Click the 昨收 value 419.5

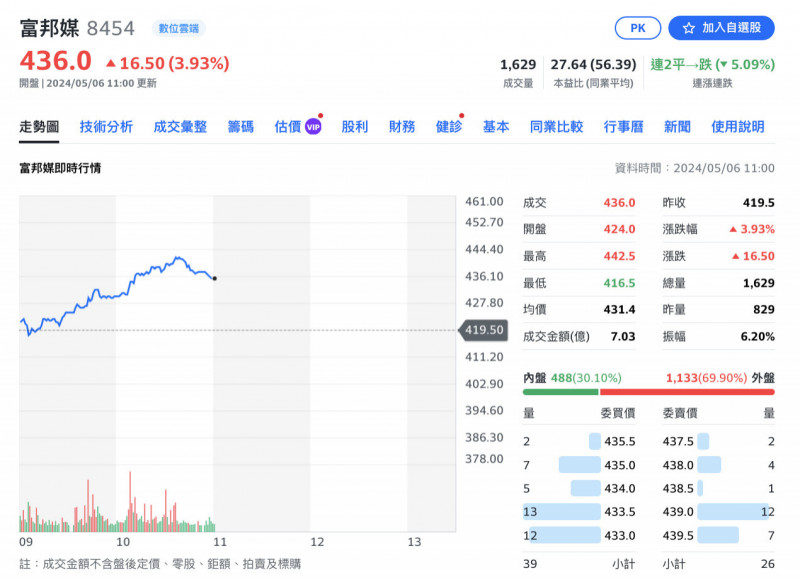(x=759, y=202)
